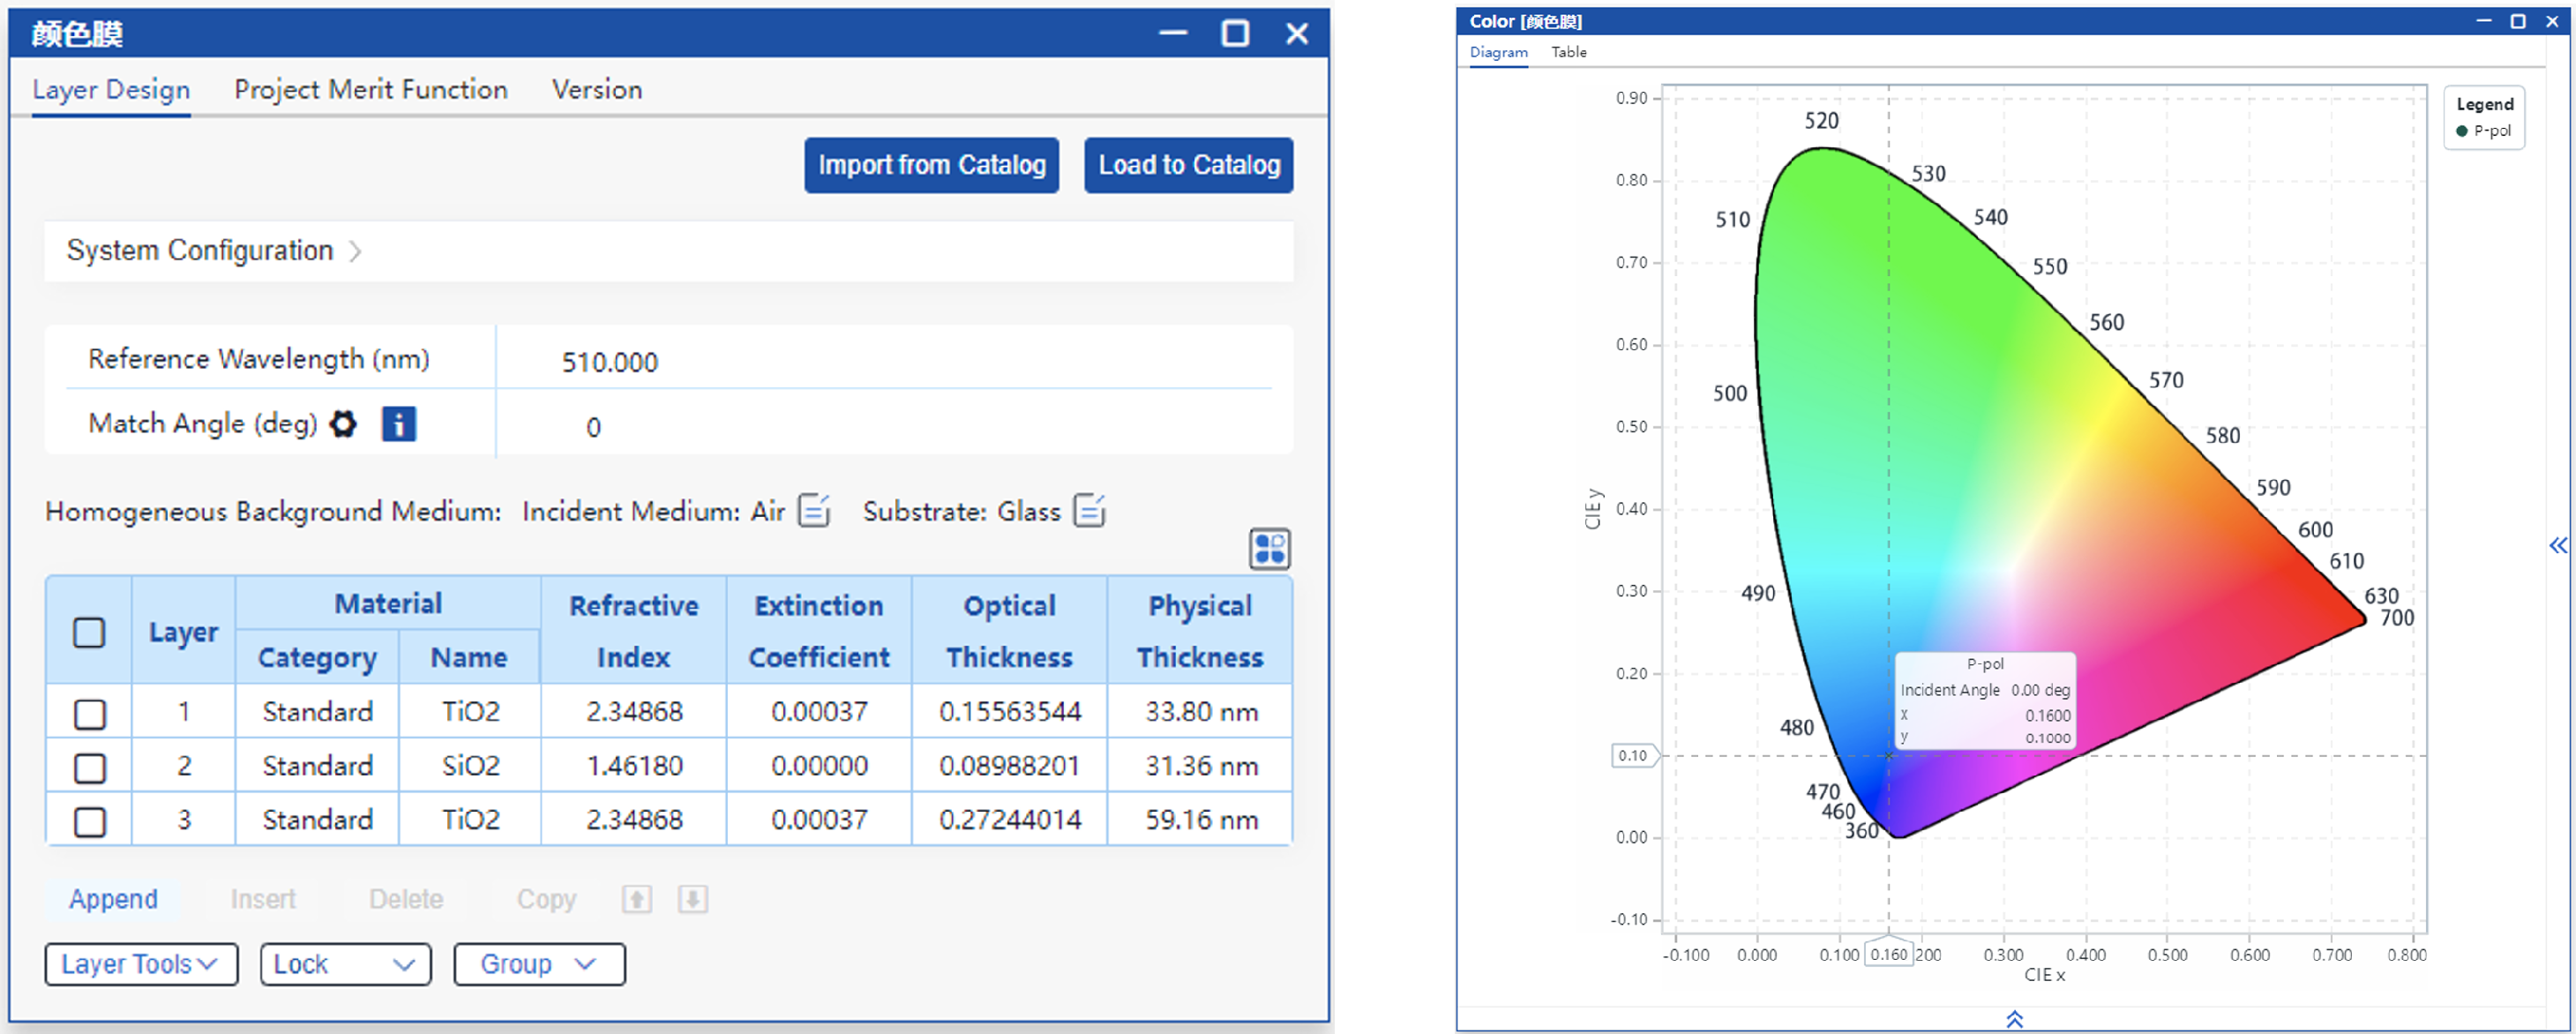This screenshot has width=2576, height=1034.
Task: Expand the bottom double-chevron under the CIE diagram
Action: coord(2014,1019)
